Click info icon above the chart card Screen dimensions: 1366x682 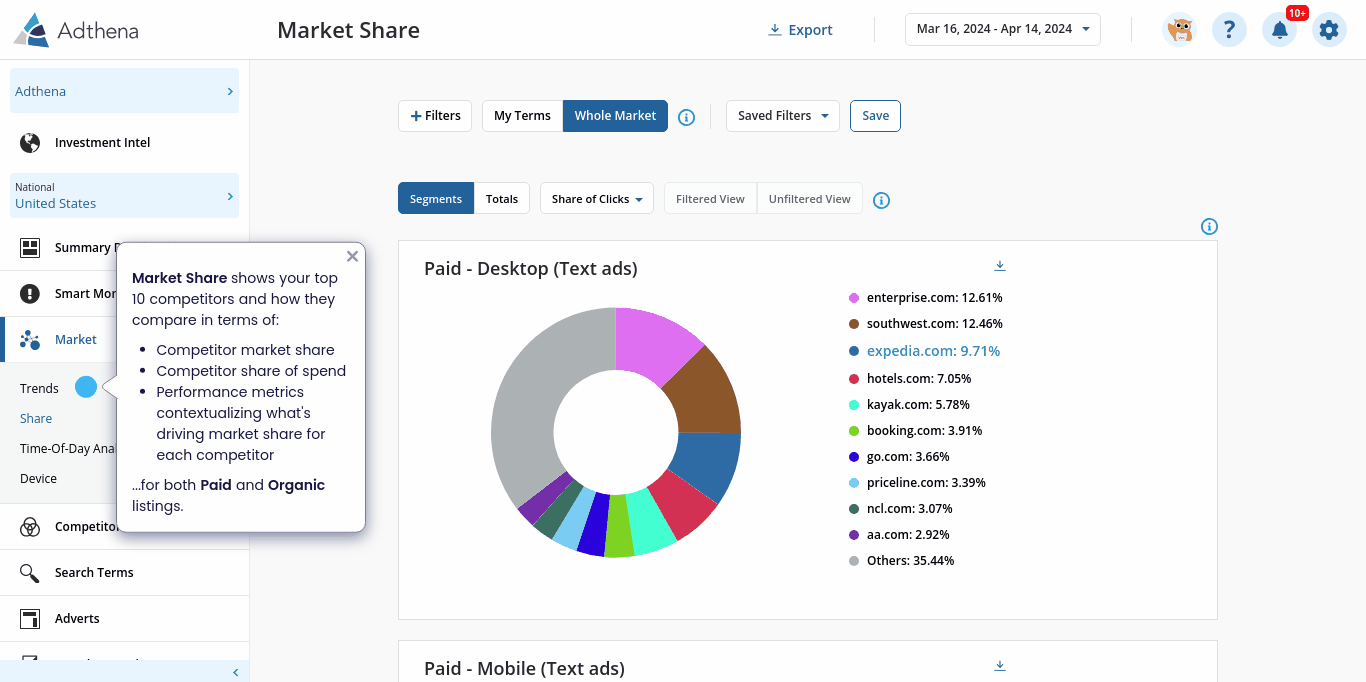[x=1209, y=227]
